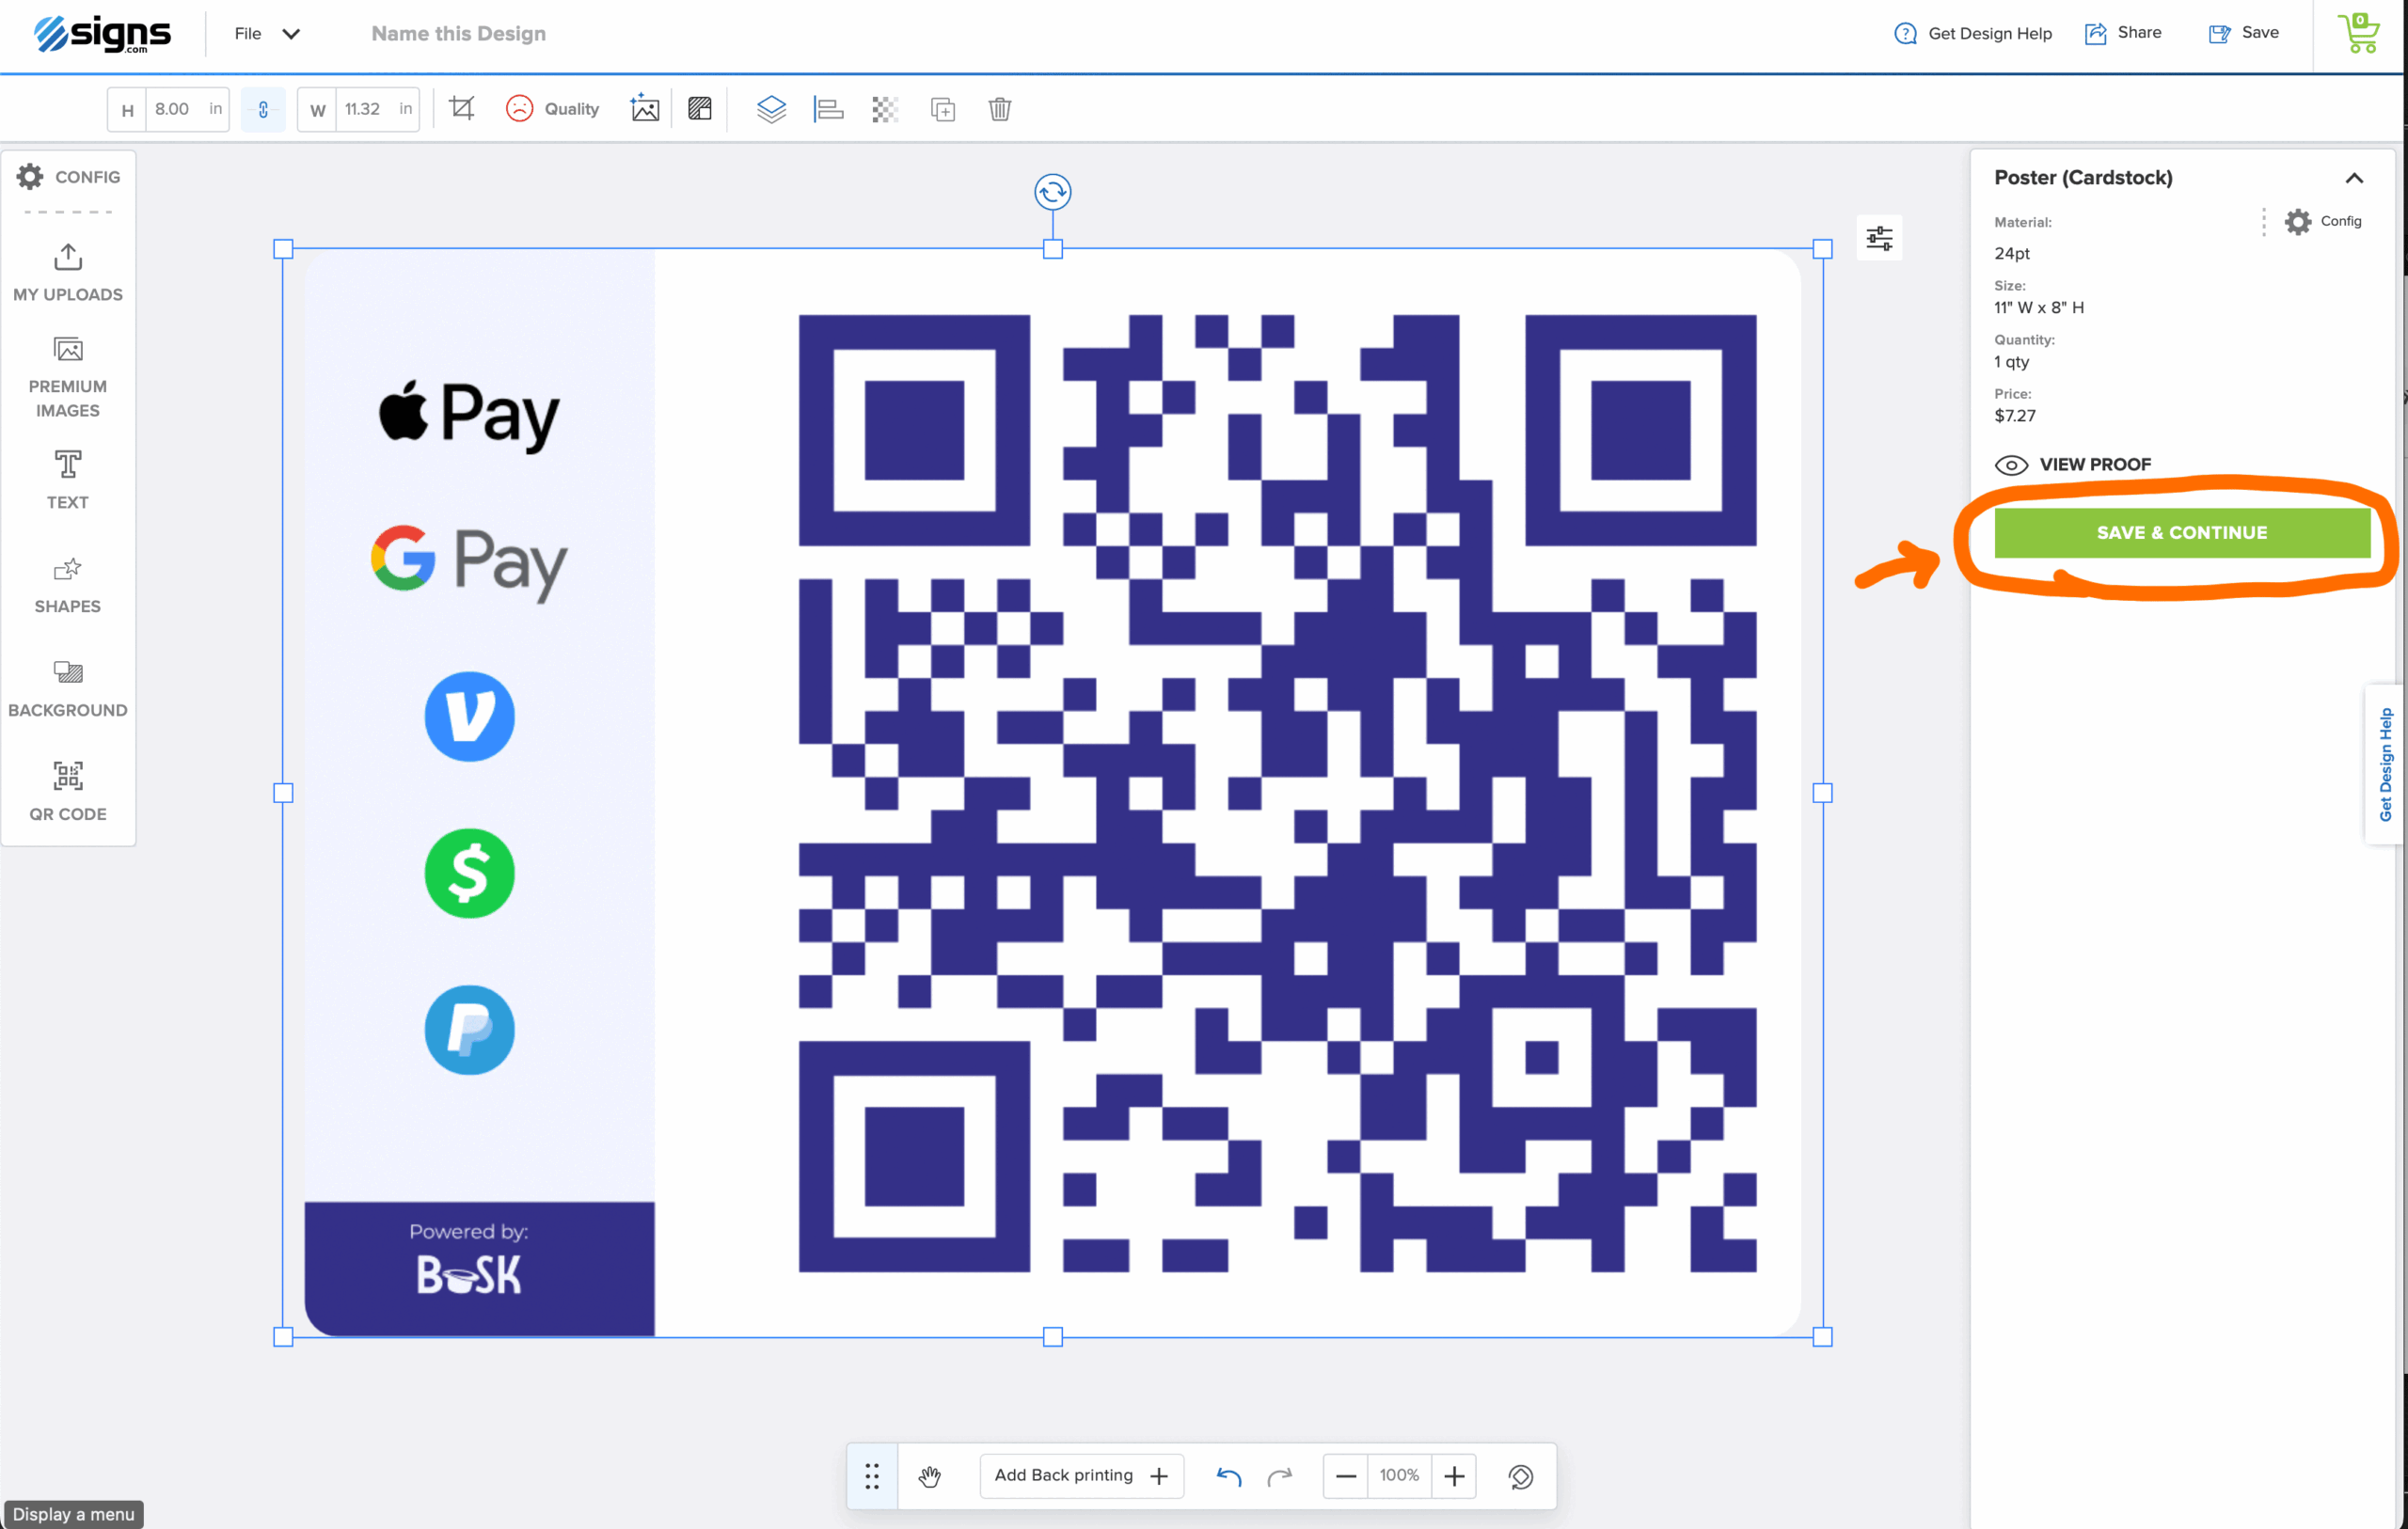
Task: Click the Save & Continue button
Action: (x=2181, y=533)
